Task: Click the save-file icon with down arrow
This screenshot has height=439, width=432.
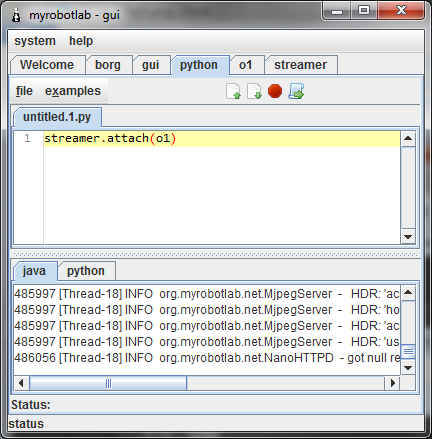Action: (x=254, y=91)
